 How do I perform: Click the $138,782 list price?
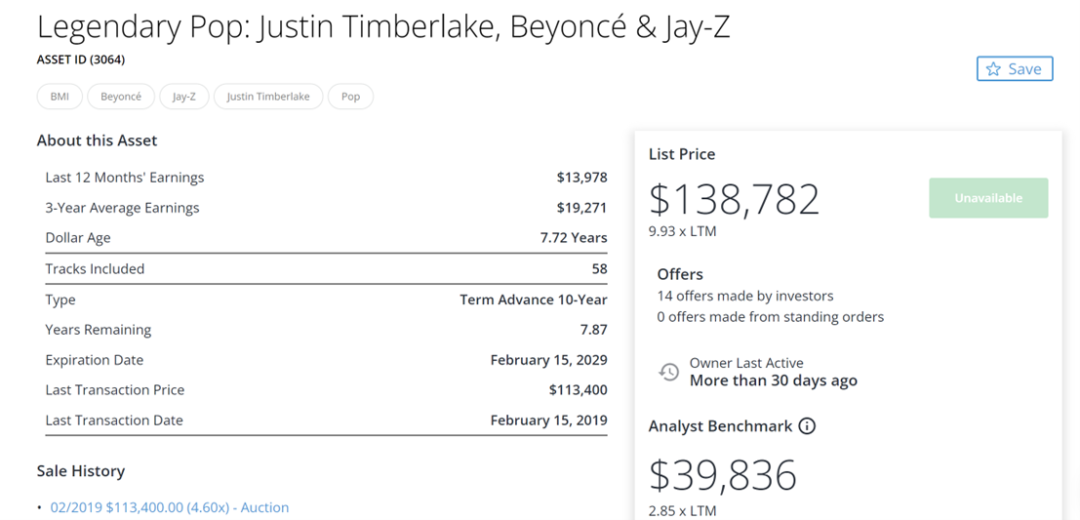[x=735, y=200]
